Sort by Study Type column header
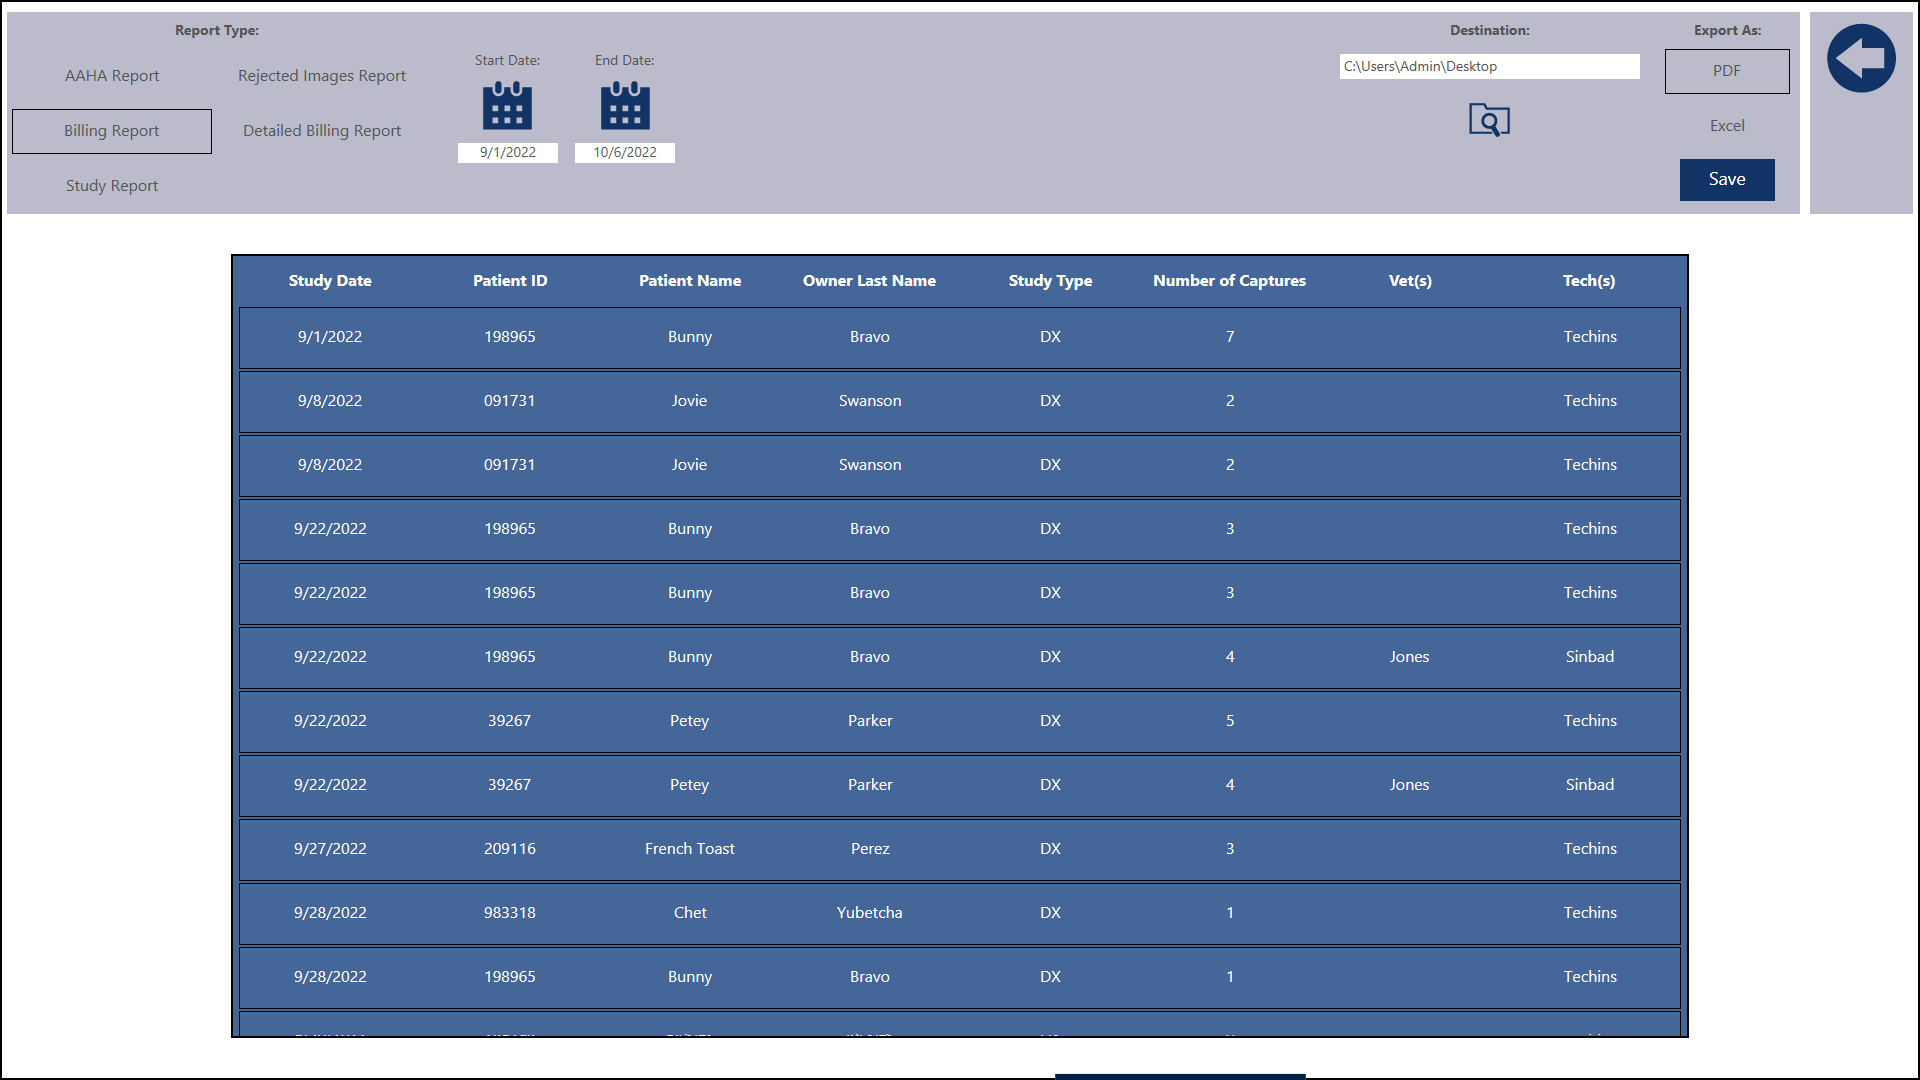 point(1050,281)
